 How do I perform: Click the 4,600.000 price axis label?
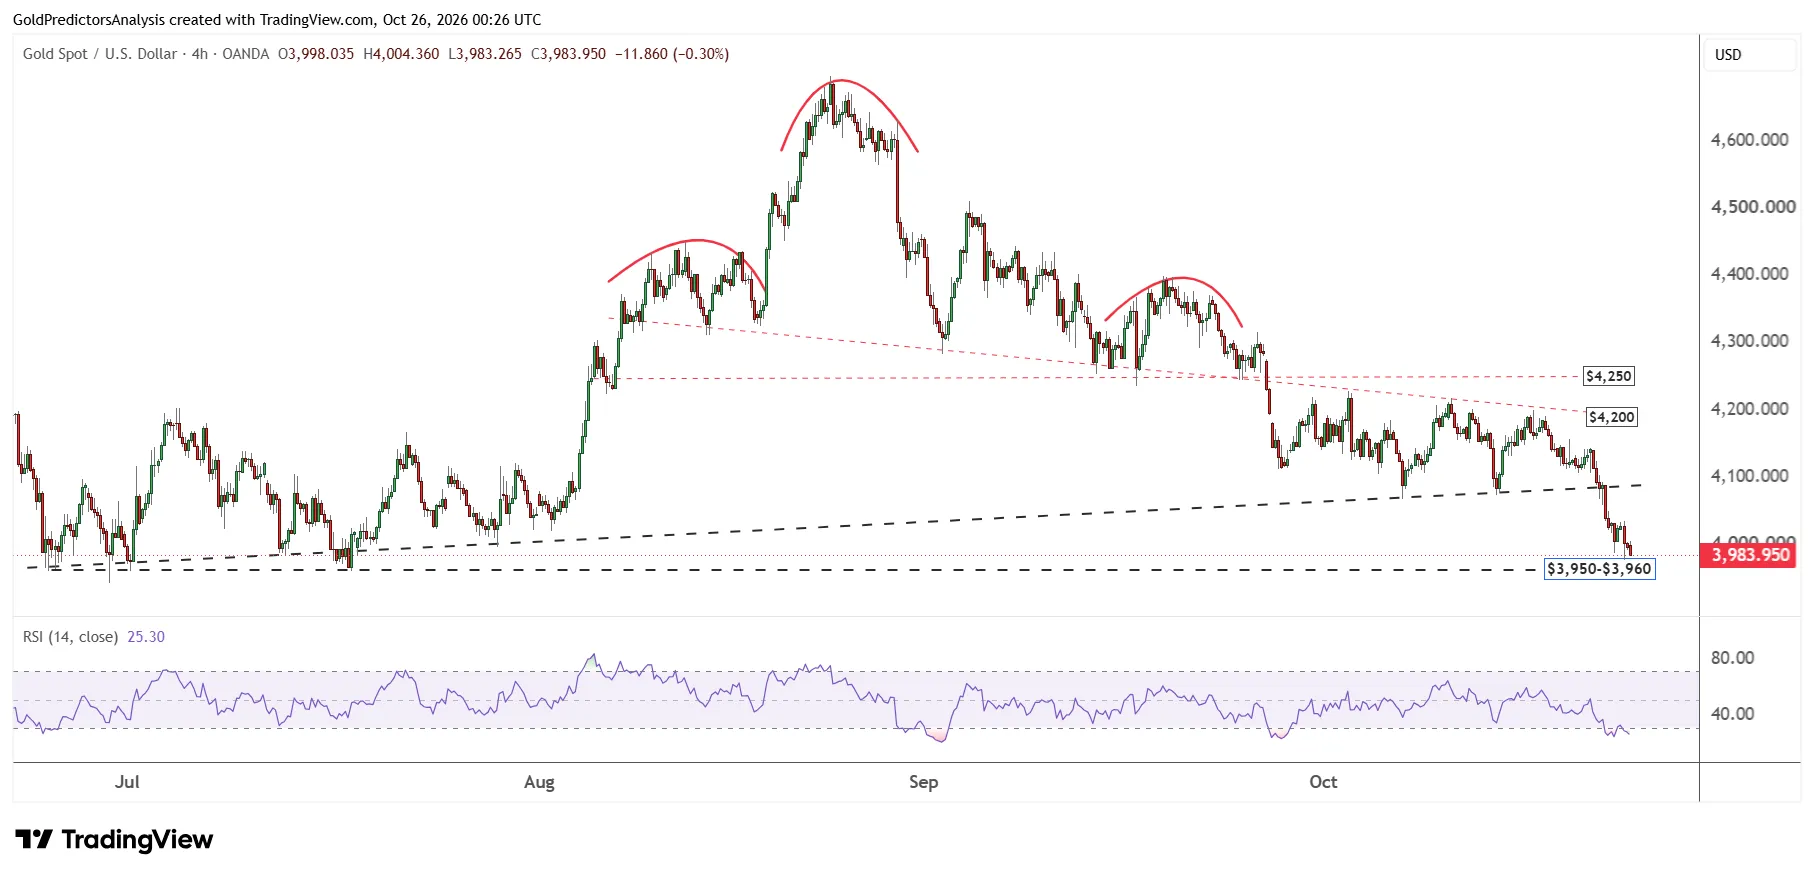pyautogui.click(x=1749, y=140)
